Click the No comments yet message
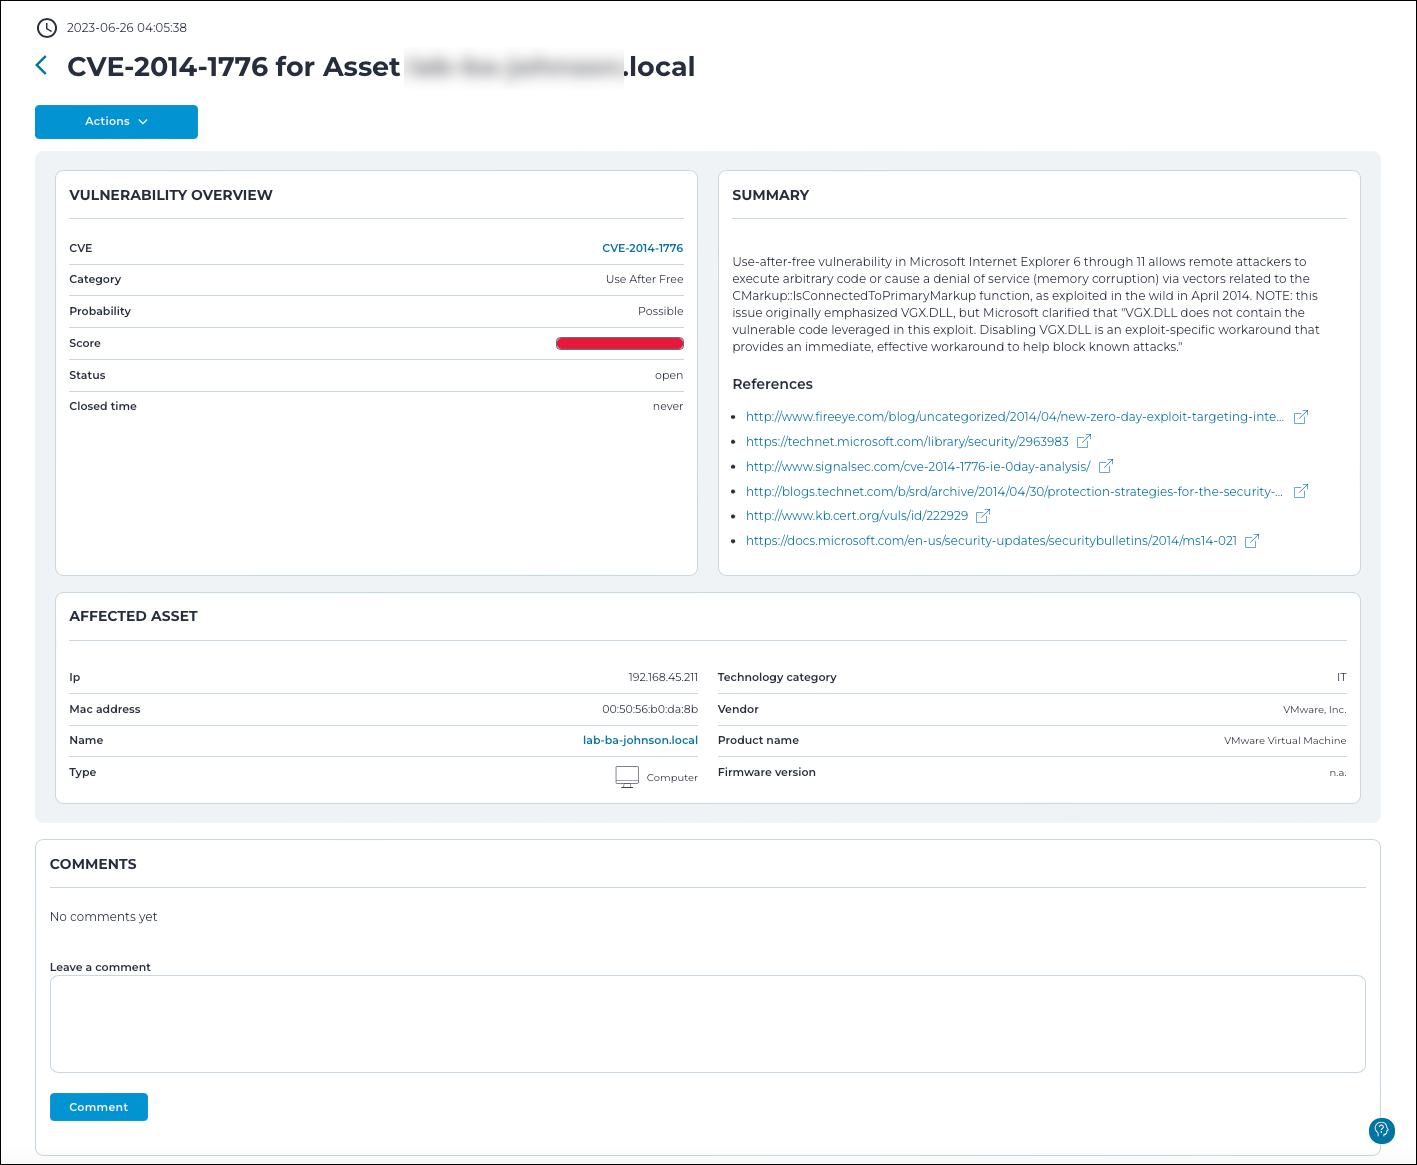Viewport: 1417px width, 1165px height. pyautogui.click(x=104, y=916)
